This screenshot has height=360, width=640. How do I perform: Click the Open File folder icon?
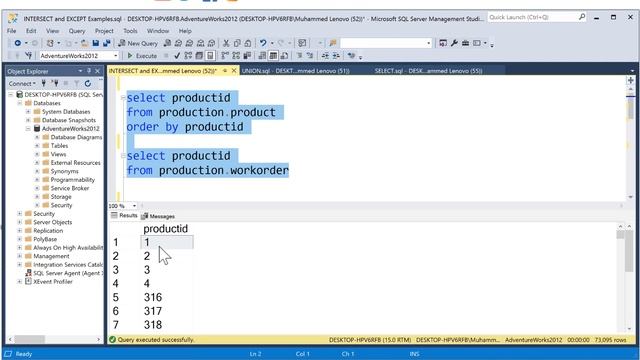(x=84, y=43)
